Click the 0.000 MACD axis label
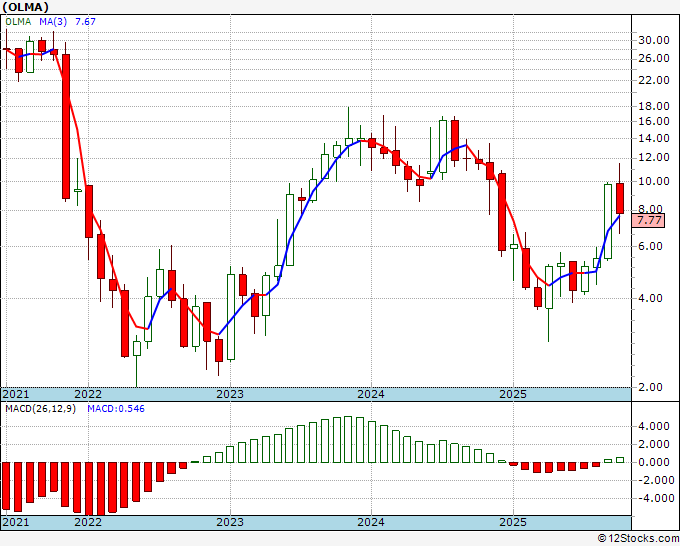680x546 pixels. point(654,462)
